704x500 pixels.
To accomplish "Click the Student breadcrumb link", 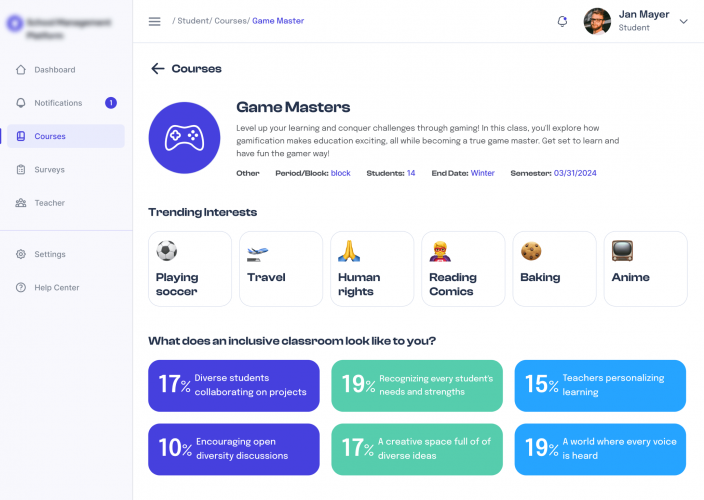I will coord(193,21).
